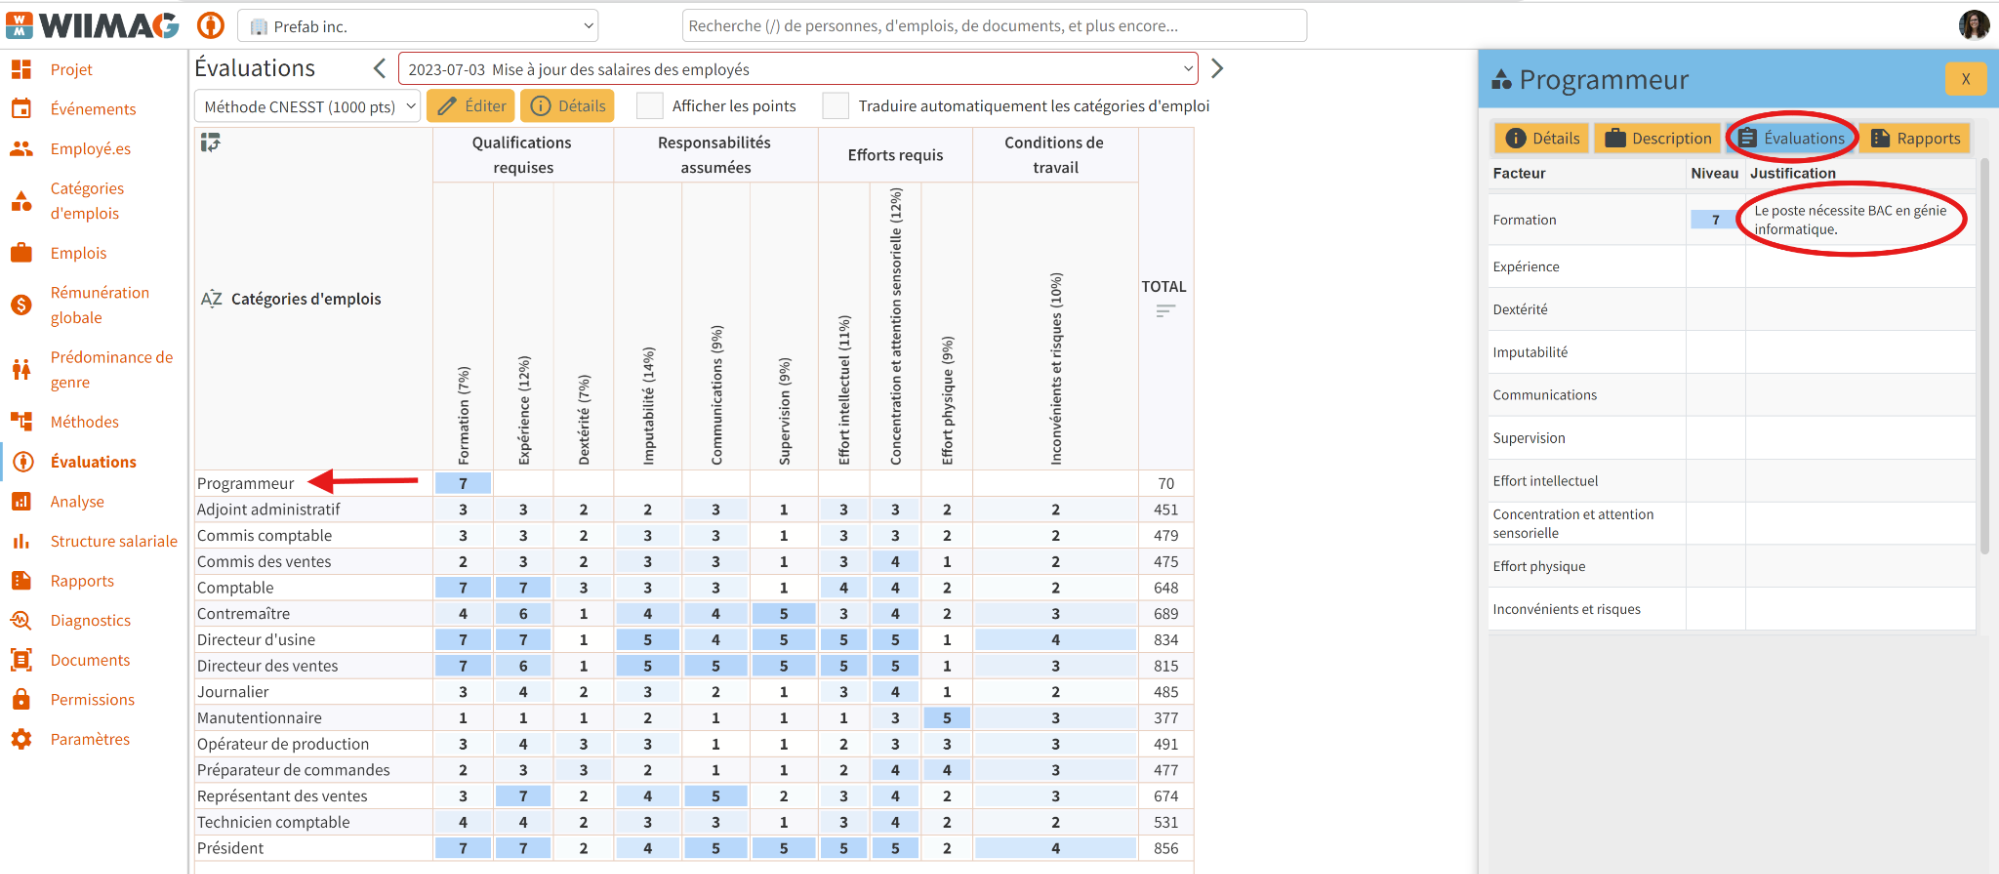Enable the Afficher les points checkbox
The image size is (1999, 874).
pyautogui.click(x=650, y=106)
